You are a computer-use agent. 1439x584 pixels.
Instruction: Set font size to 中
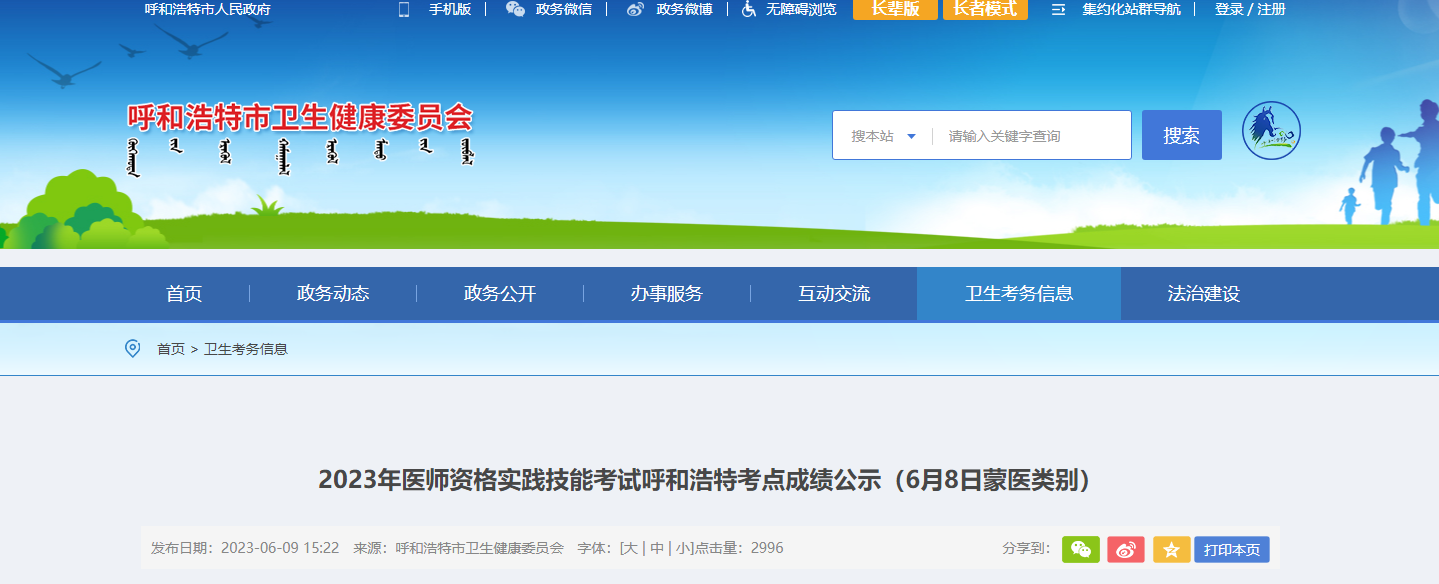click(x=657, y=548)
